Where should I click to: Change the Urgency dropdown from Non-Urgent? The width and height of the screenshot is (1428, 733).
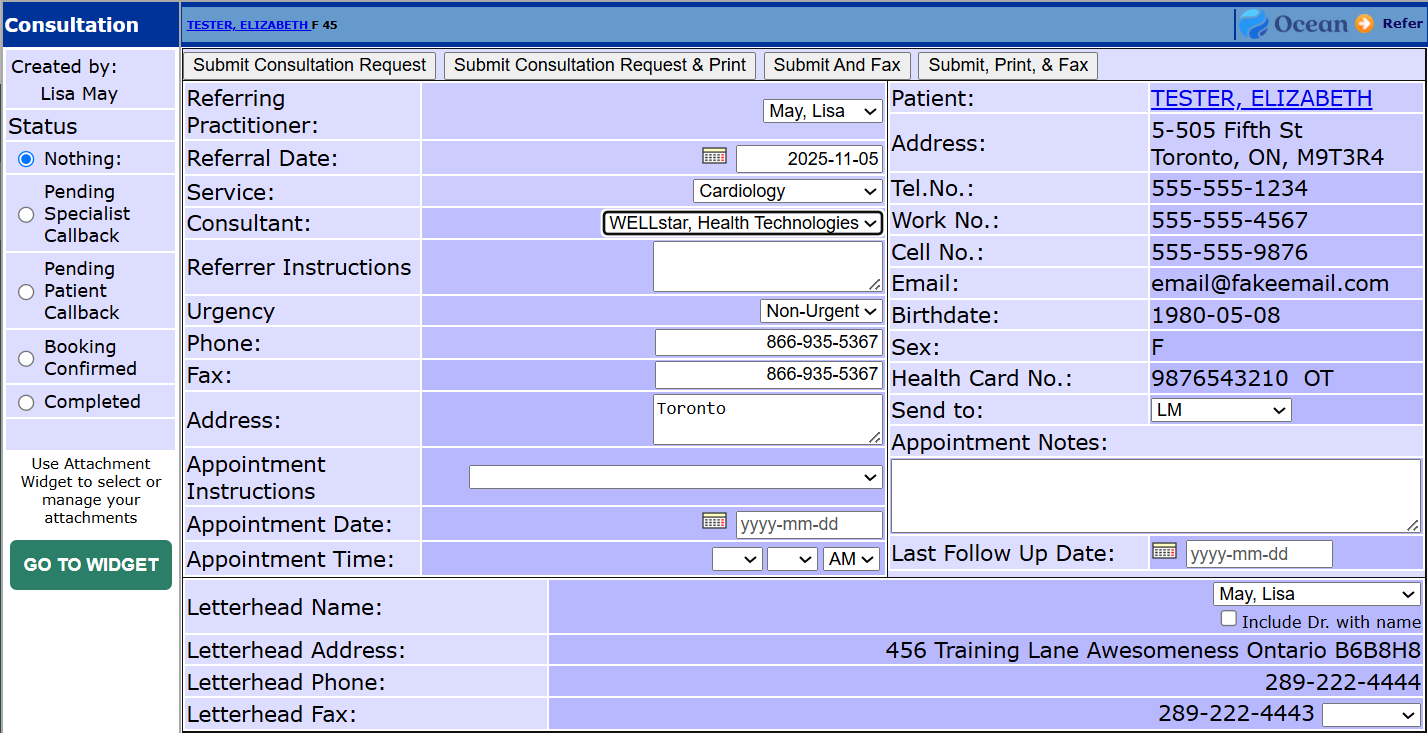click(820, 311)
